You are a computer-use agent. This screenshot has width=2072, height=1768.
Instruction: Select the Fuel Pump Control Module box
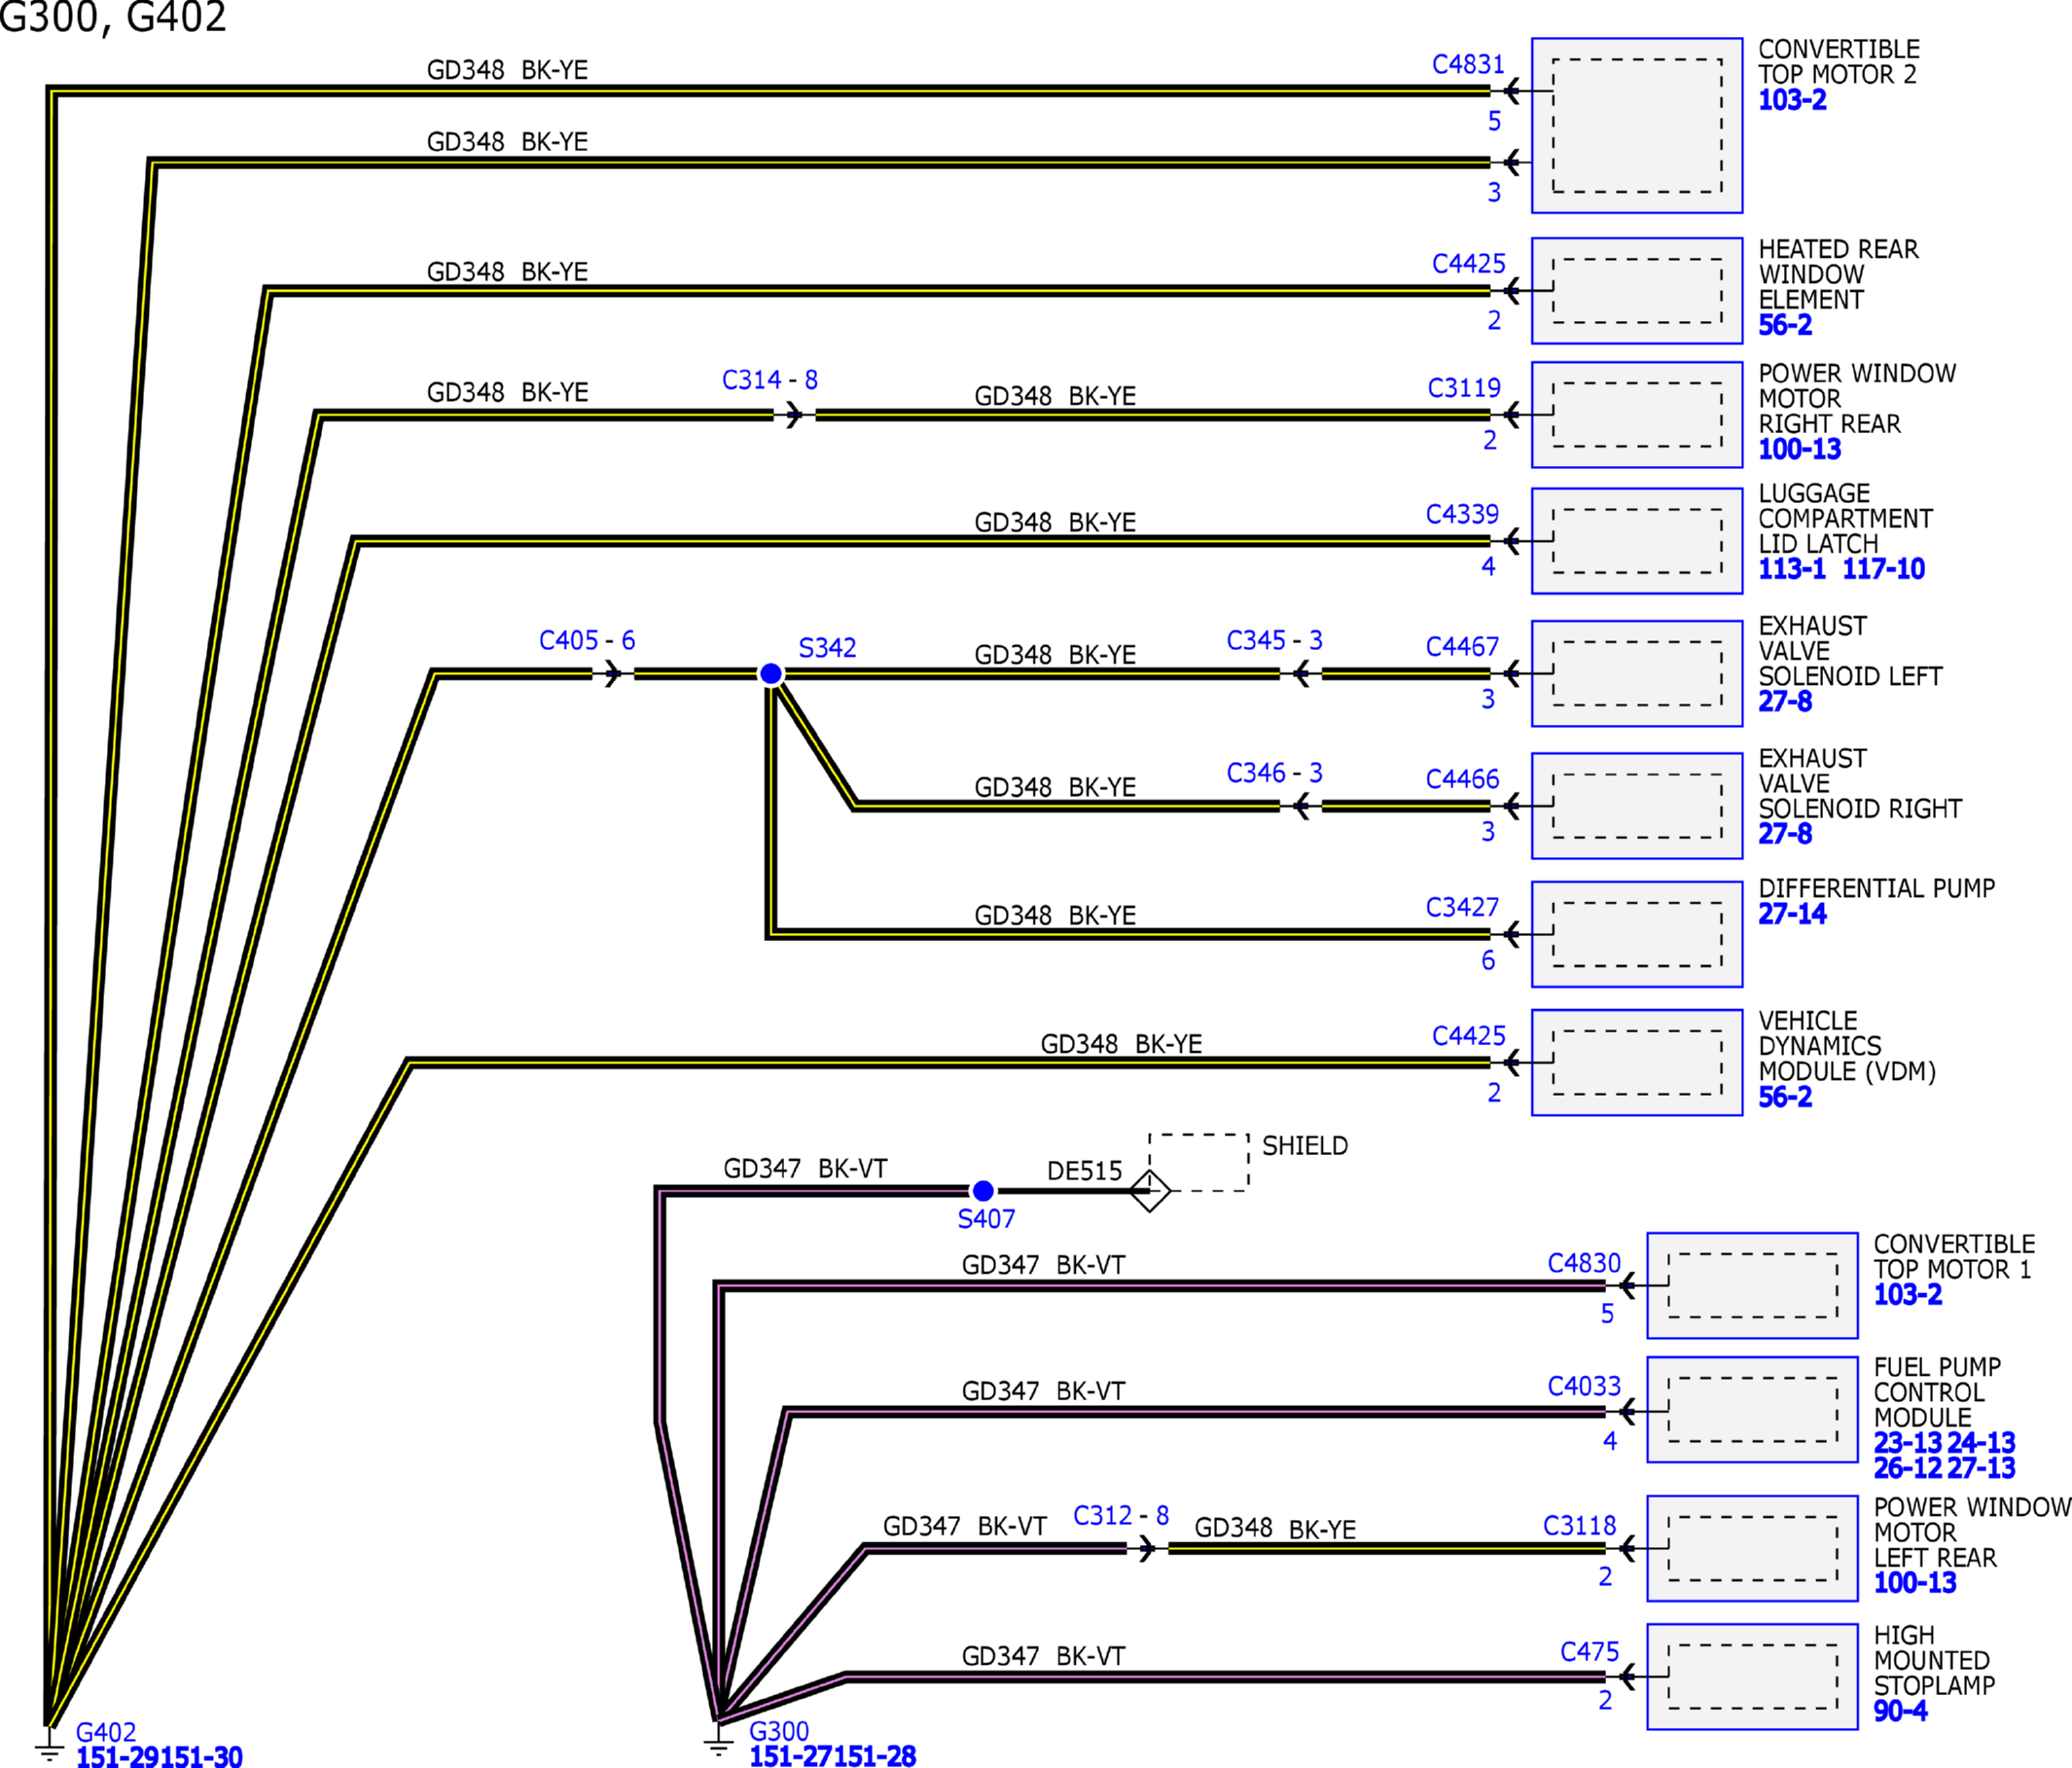tap(1751, 1409)
